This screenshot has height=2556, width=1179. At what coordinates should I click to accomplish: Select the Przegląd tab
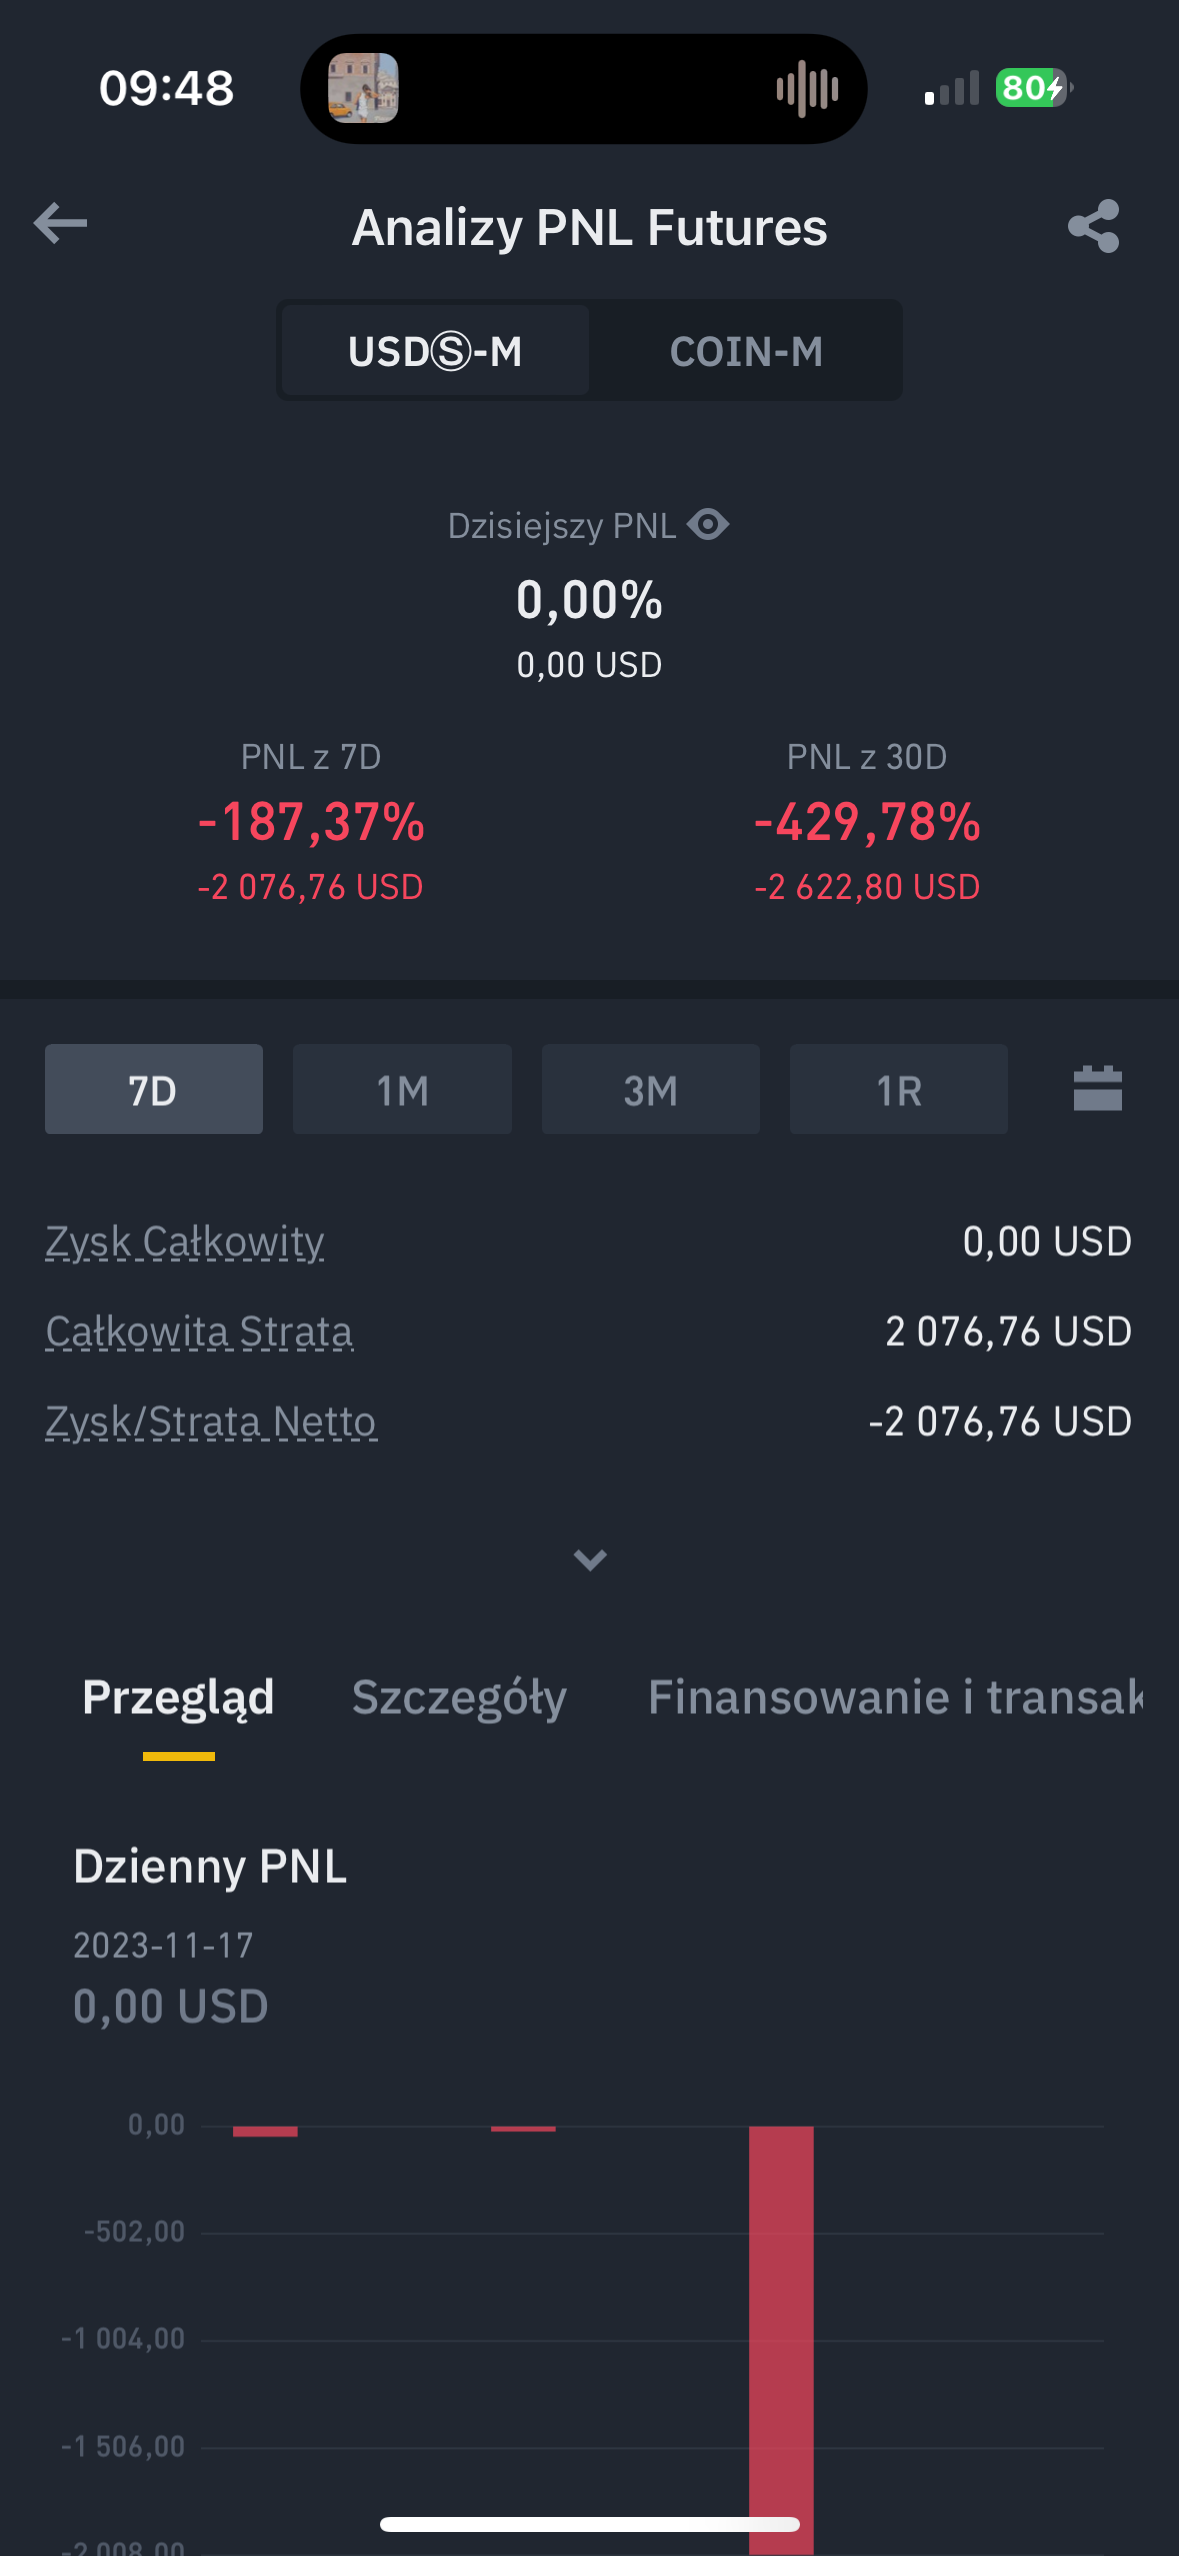click(178, 1697)
